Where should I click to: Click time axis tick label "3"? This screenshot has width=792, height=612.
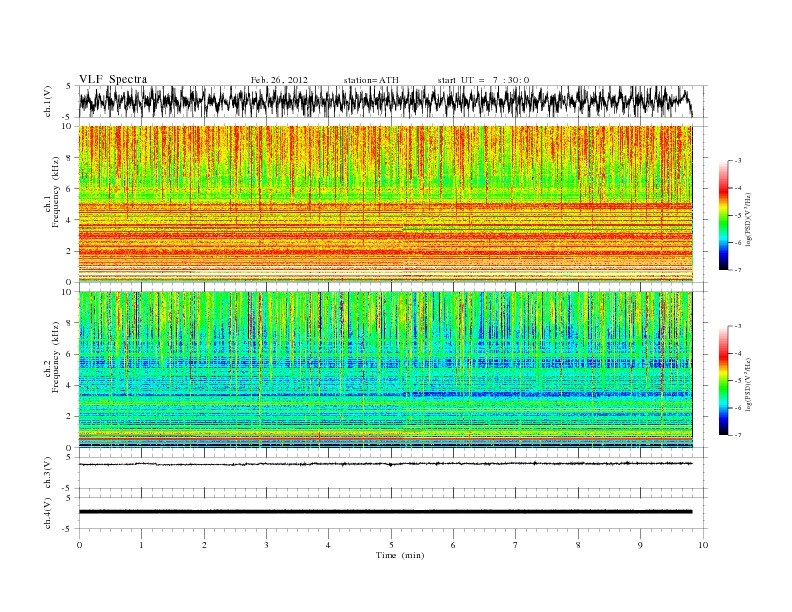266,545
